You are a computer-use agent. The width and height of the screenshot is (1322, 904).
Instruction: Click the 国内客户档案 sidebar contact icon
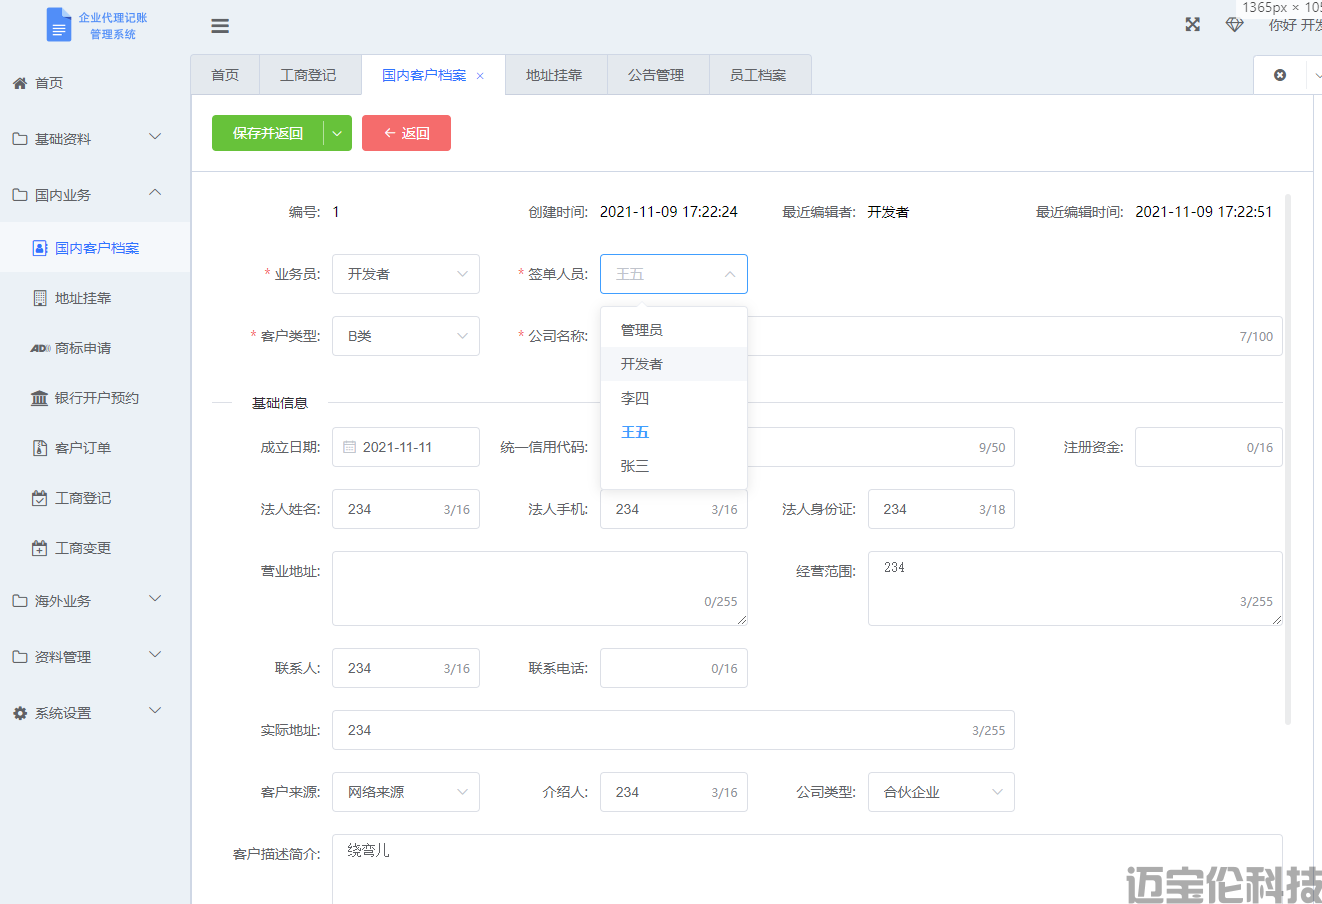point(40,248)
